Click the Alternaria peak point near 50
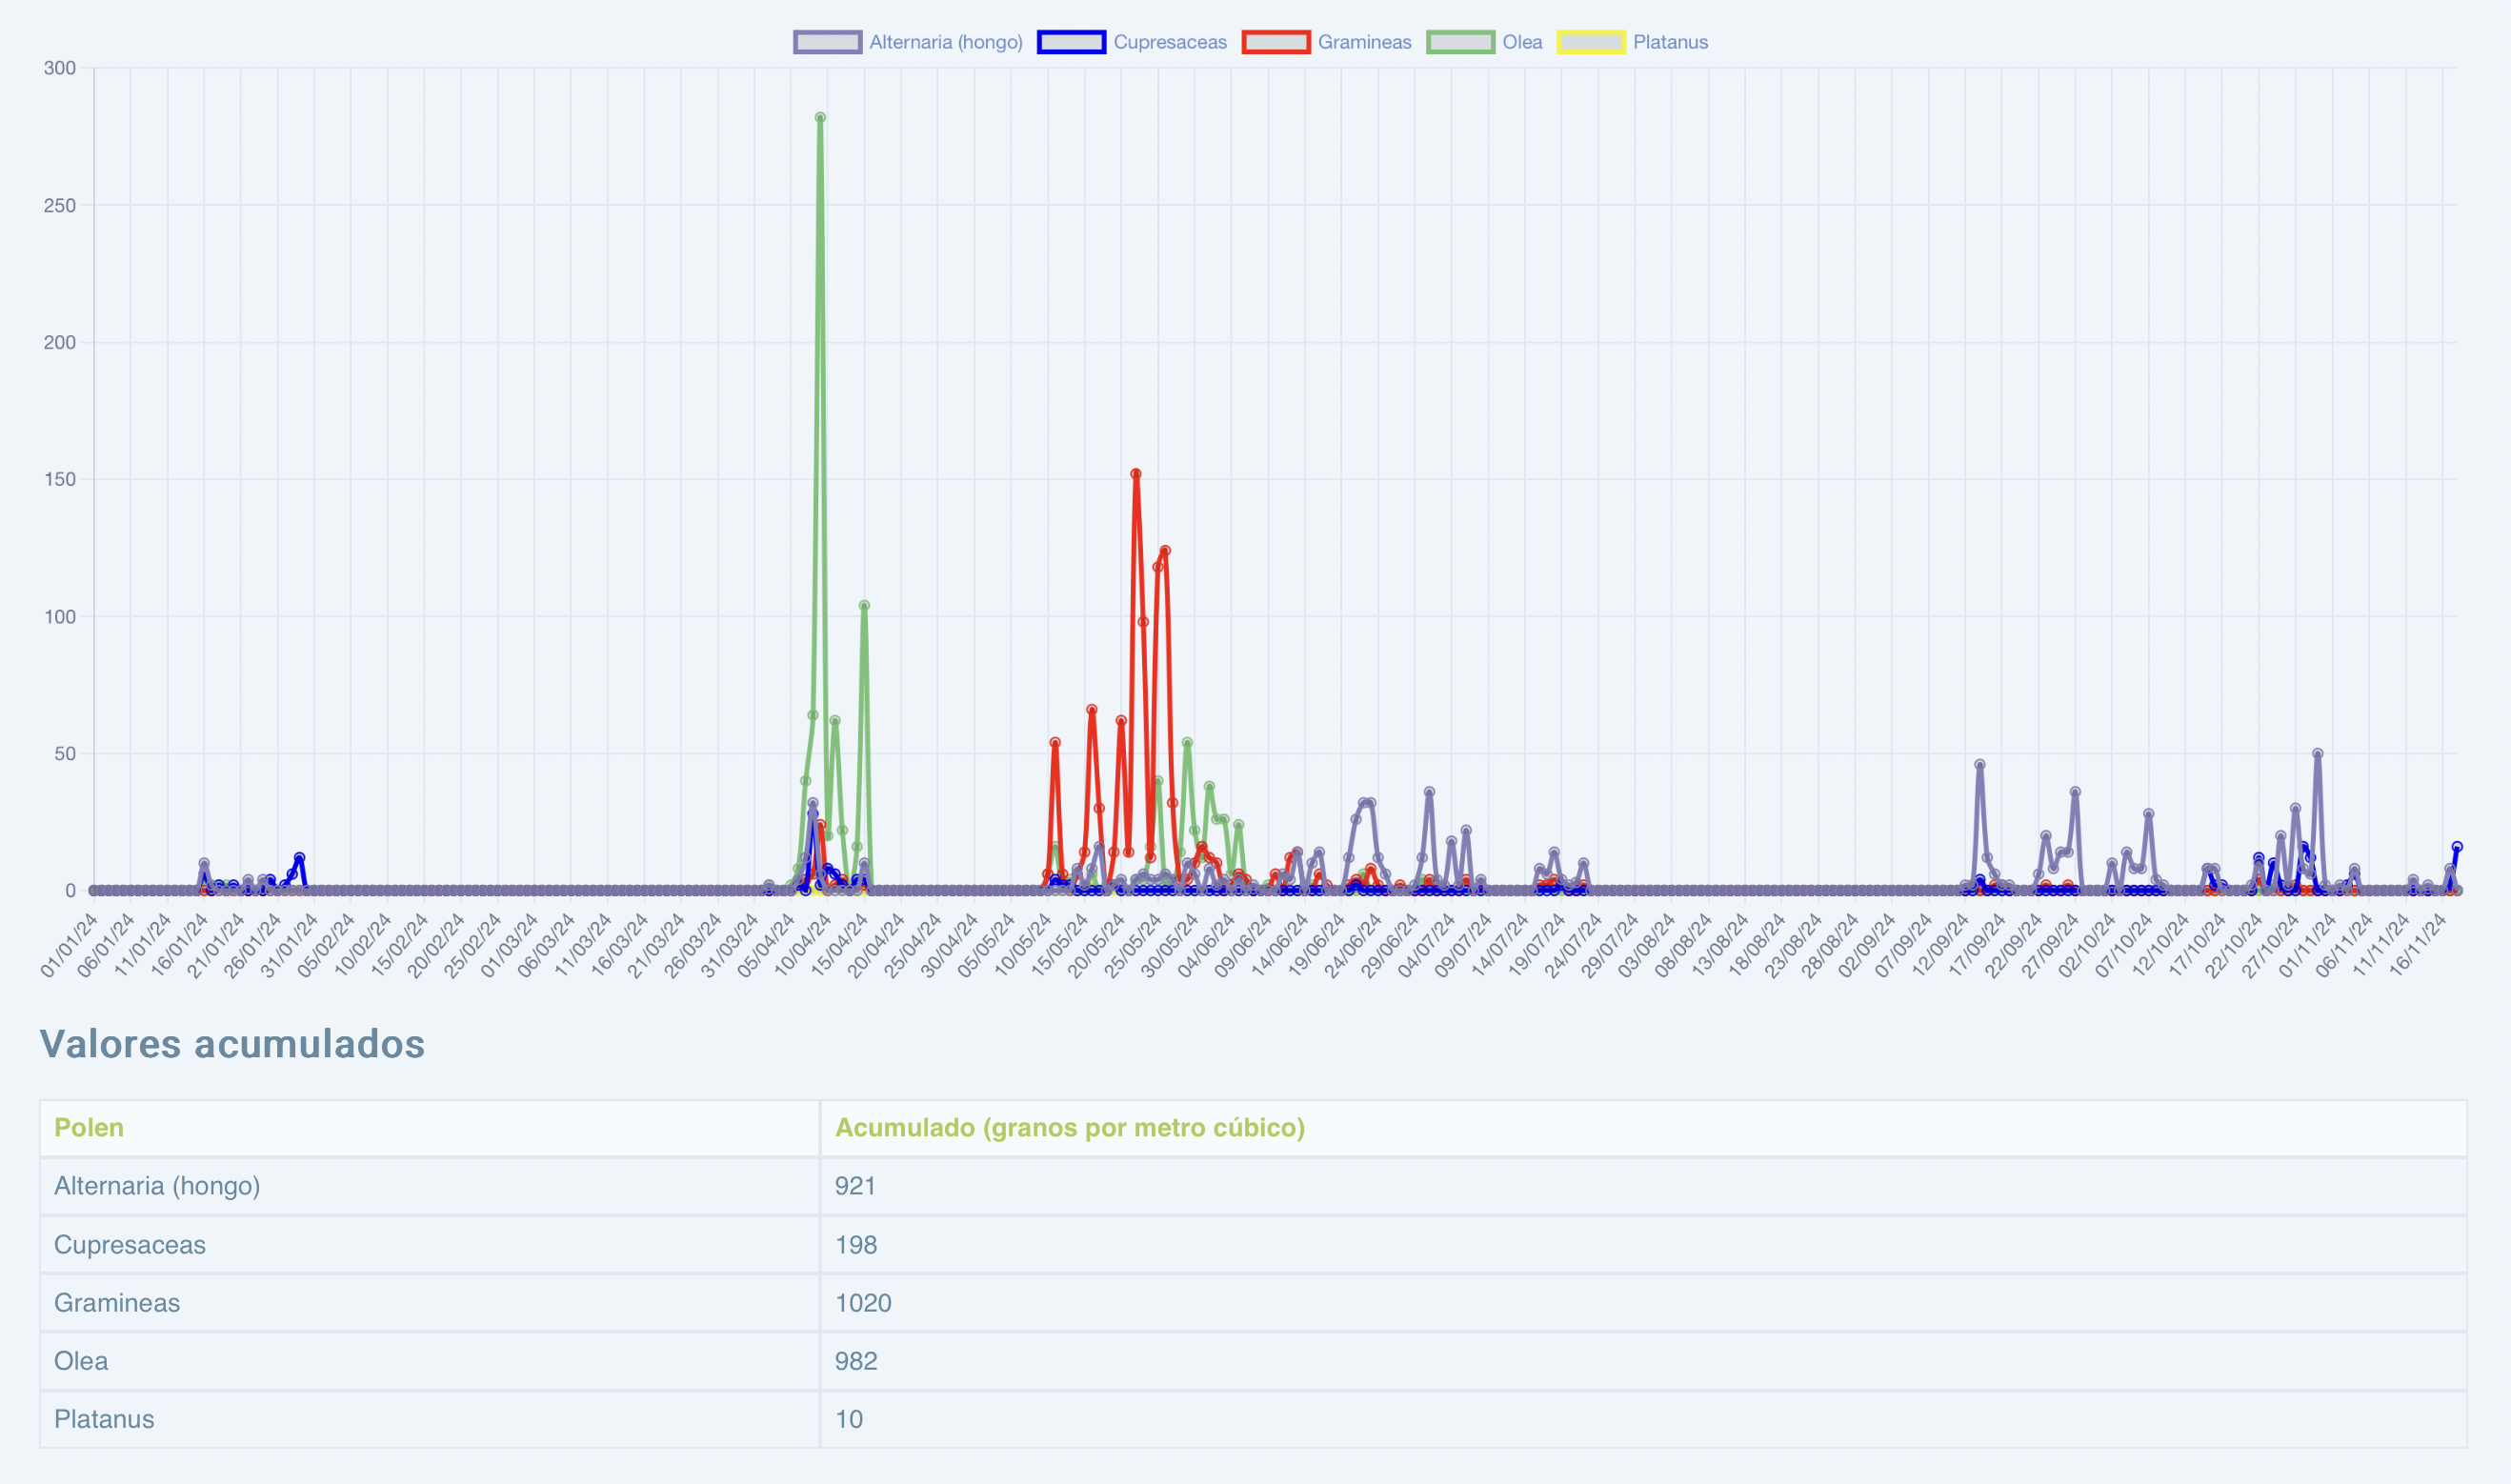Viewport: 2511px width, 1484px height. coord(2317,754)
